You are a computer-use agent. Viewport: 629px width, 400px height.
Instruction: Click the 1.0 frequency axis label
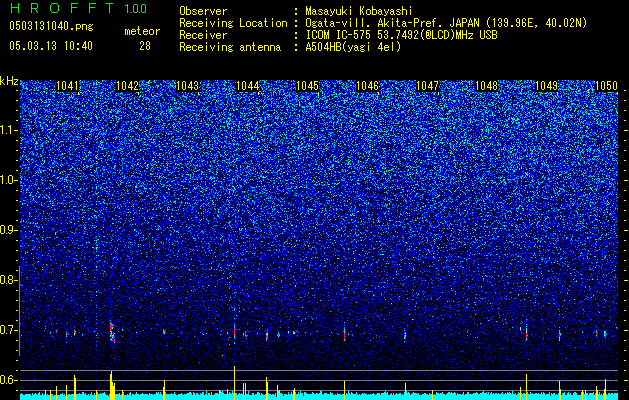coord(8,180)
